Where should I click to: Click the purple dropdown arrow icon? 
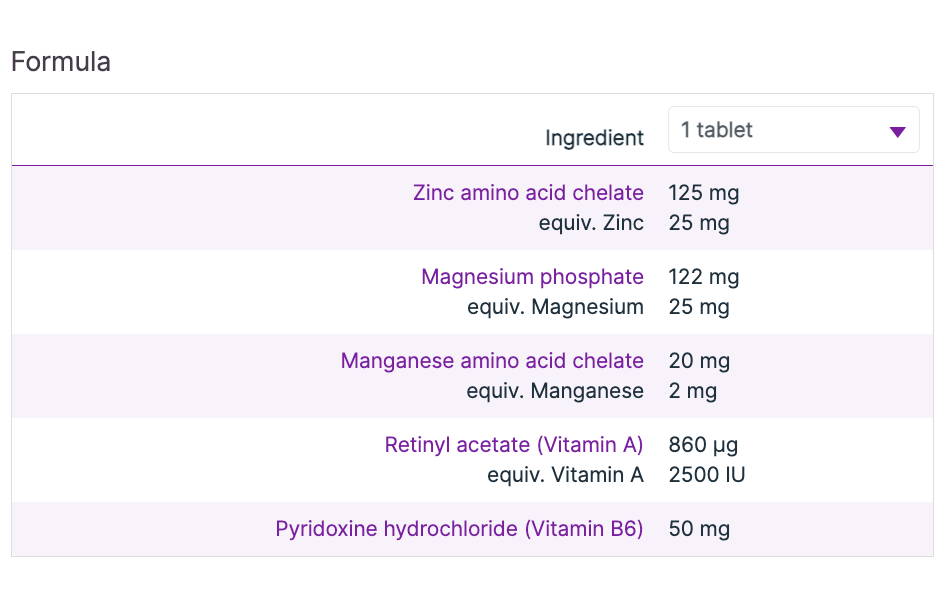point(897,132)
